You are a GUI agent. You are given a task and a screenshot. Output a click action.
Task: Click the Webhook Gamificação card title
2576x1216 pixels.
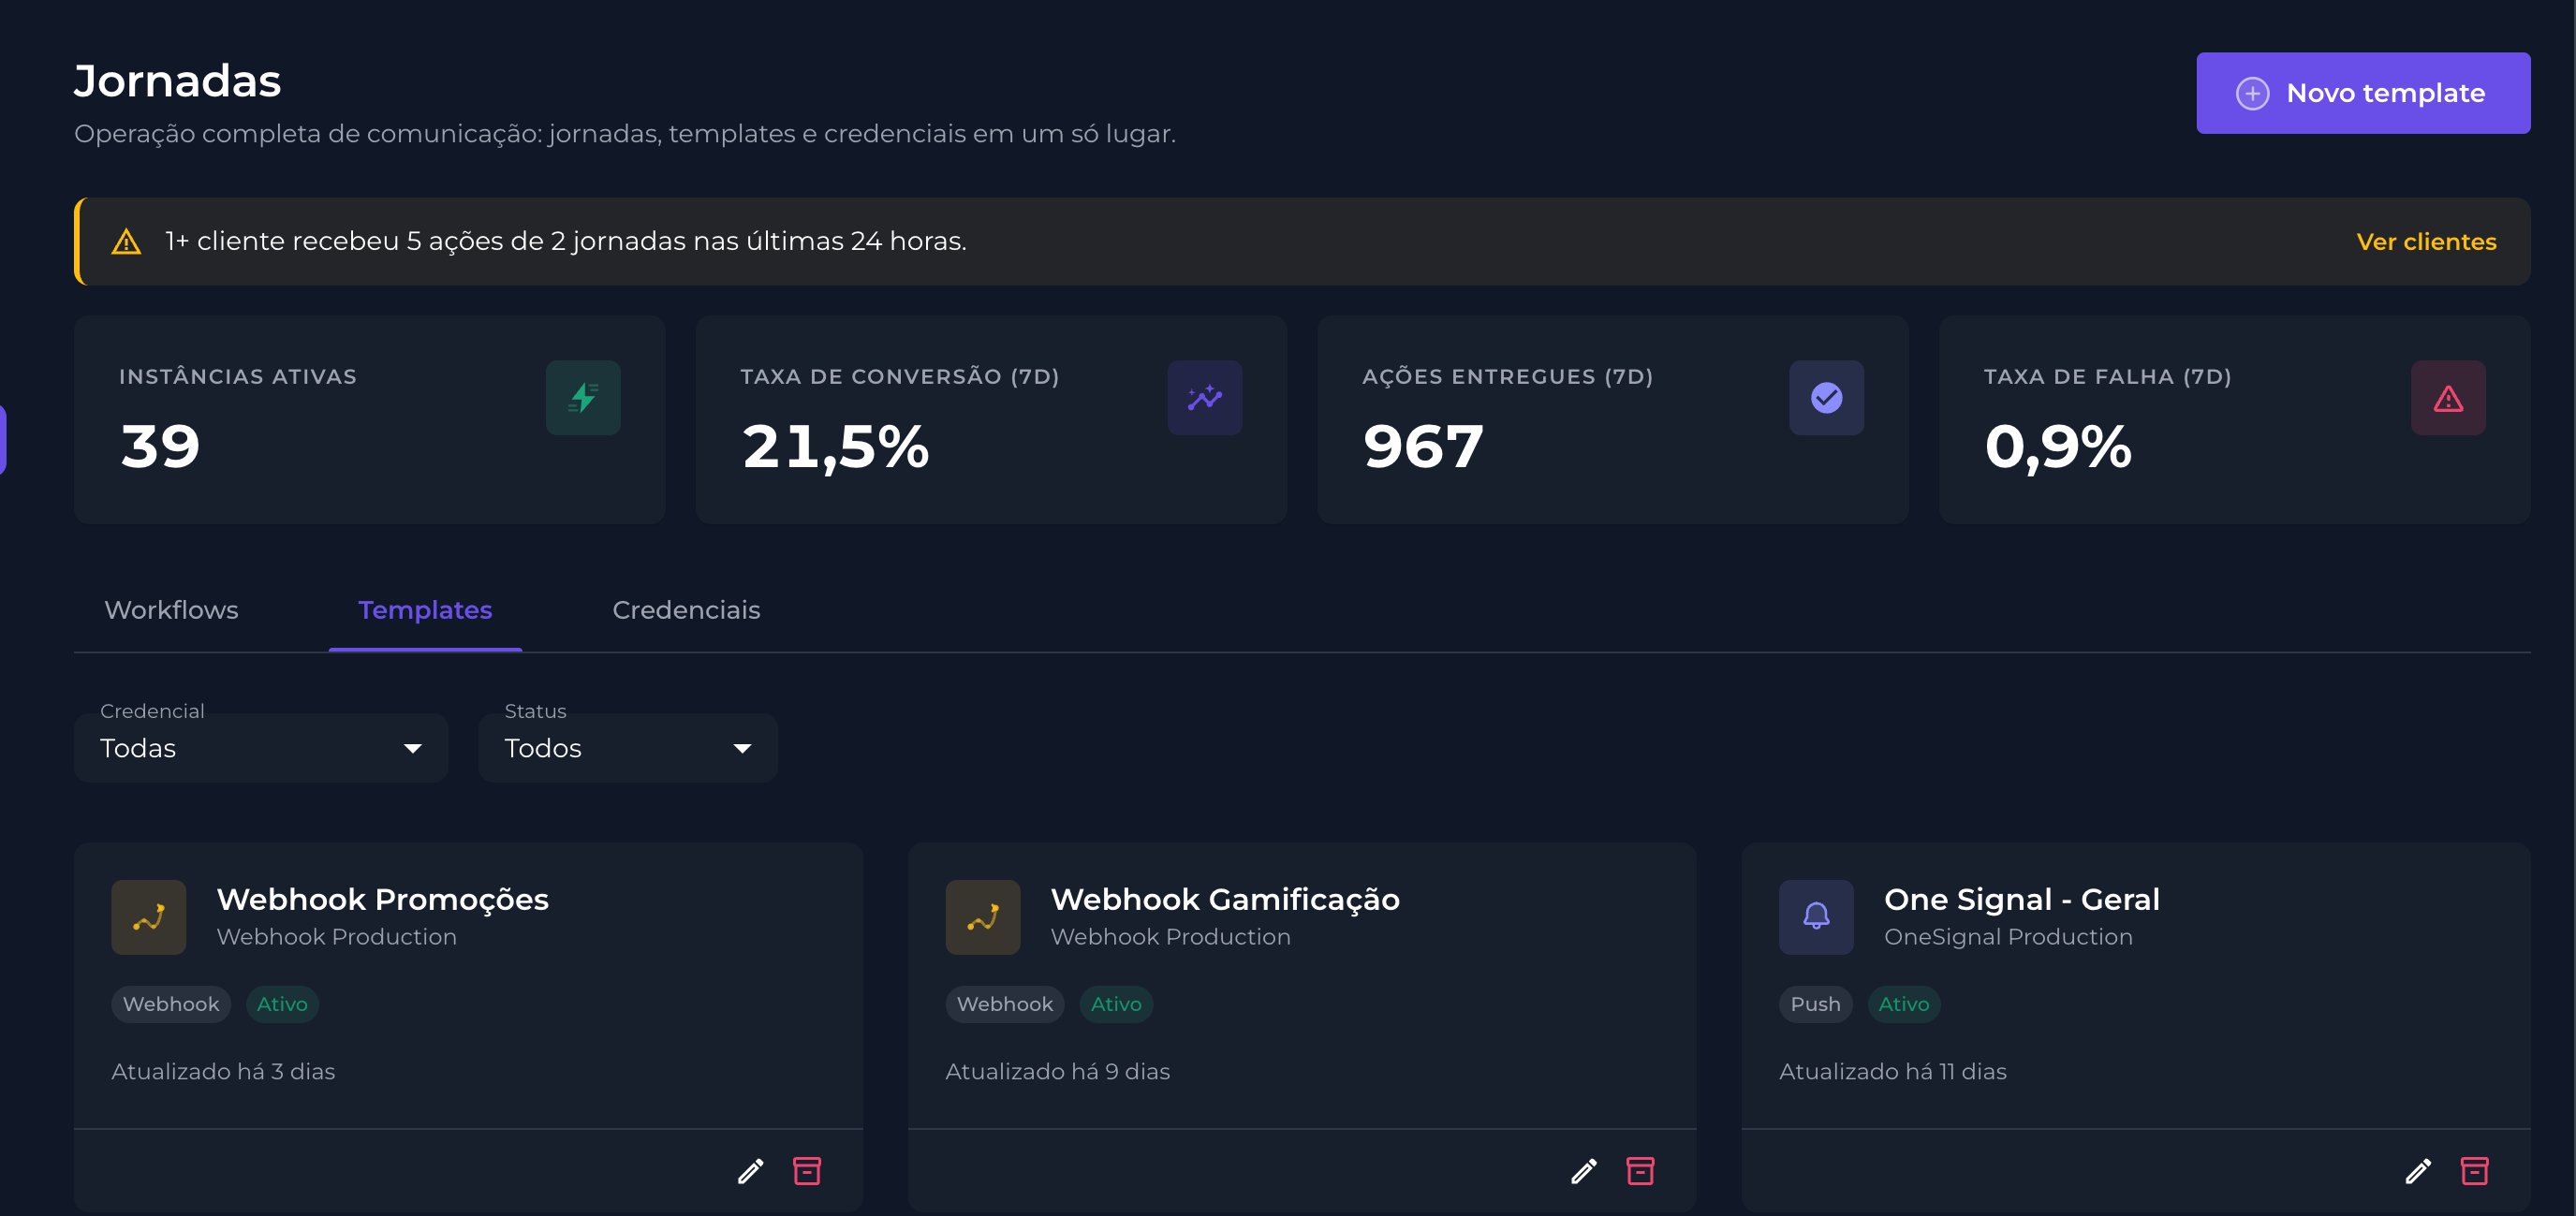[x=1224, y=899]
